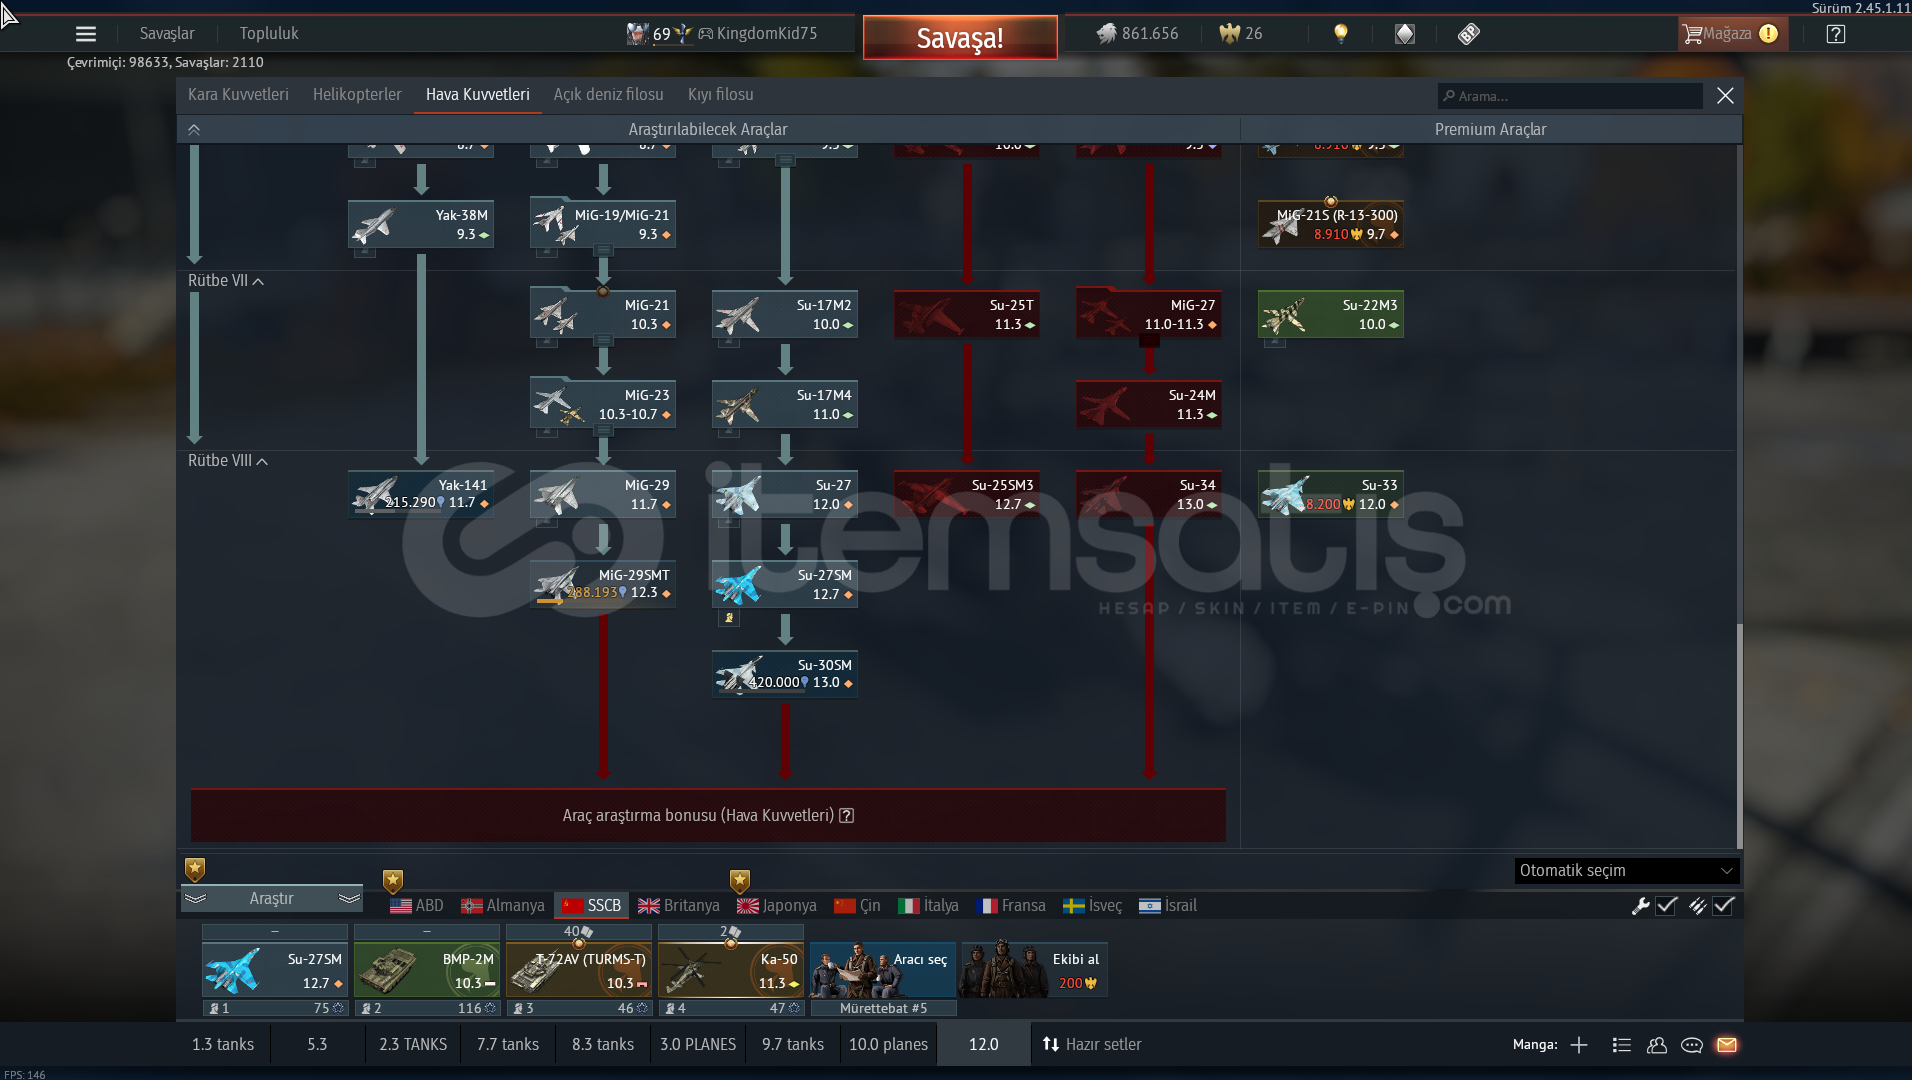Open the chat bubble icon
The width and height of the screenshot is (1912, 1080).
click(1692, 1045)
